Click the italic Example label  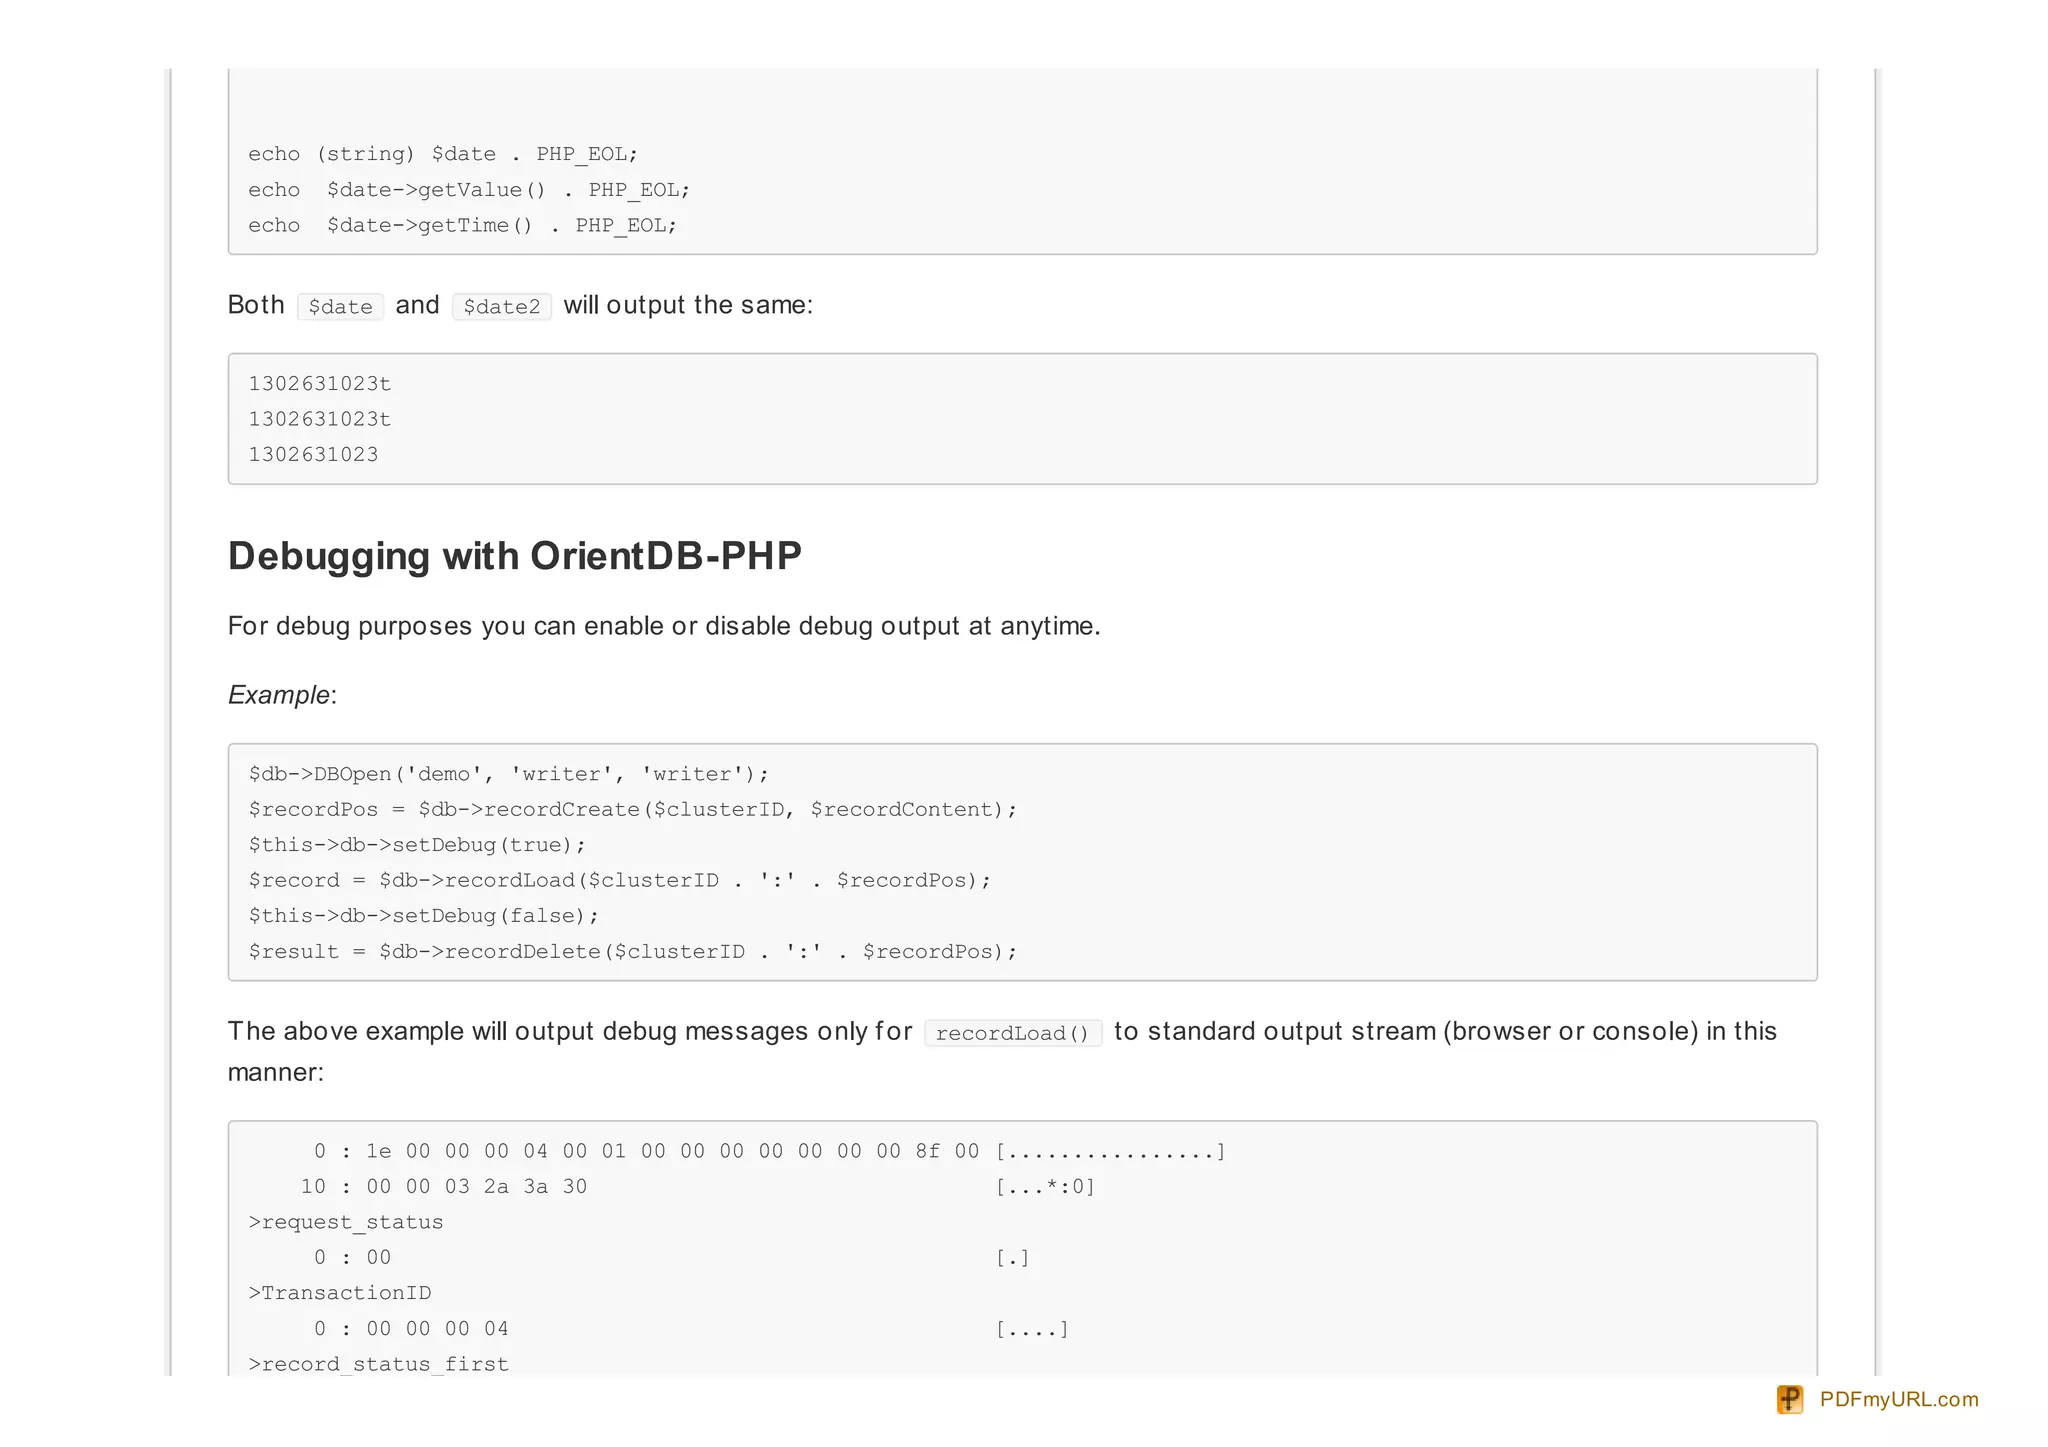click(x=279, y=695)
